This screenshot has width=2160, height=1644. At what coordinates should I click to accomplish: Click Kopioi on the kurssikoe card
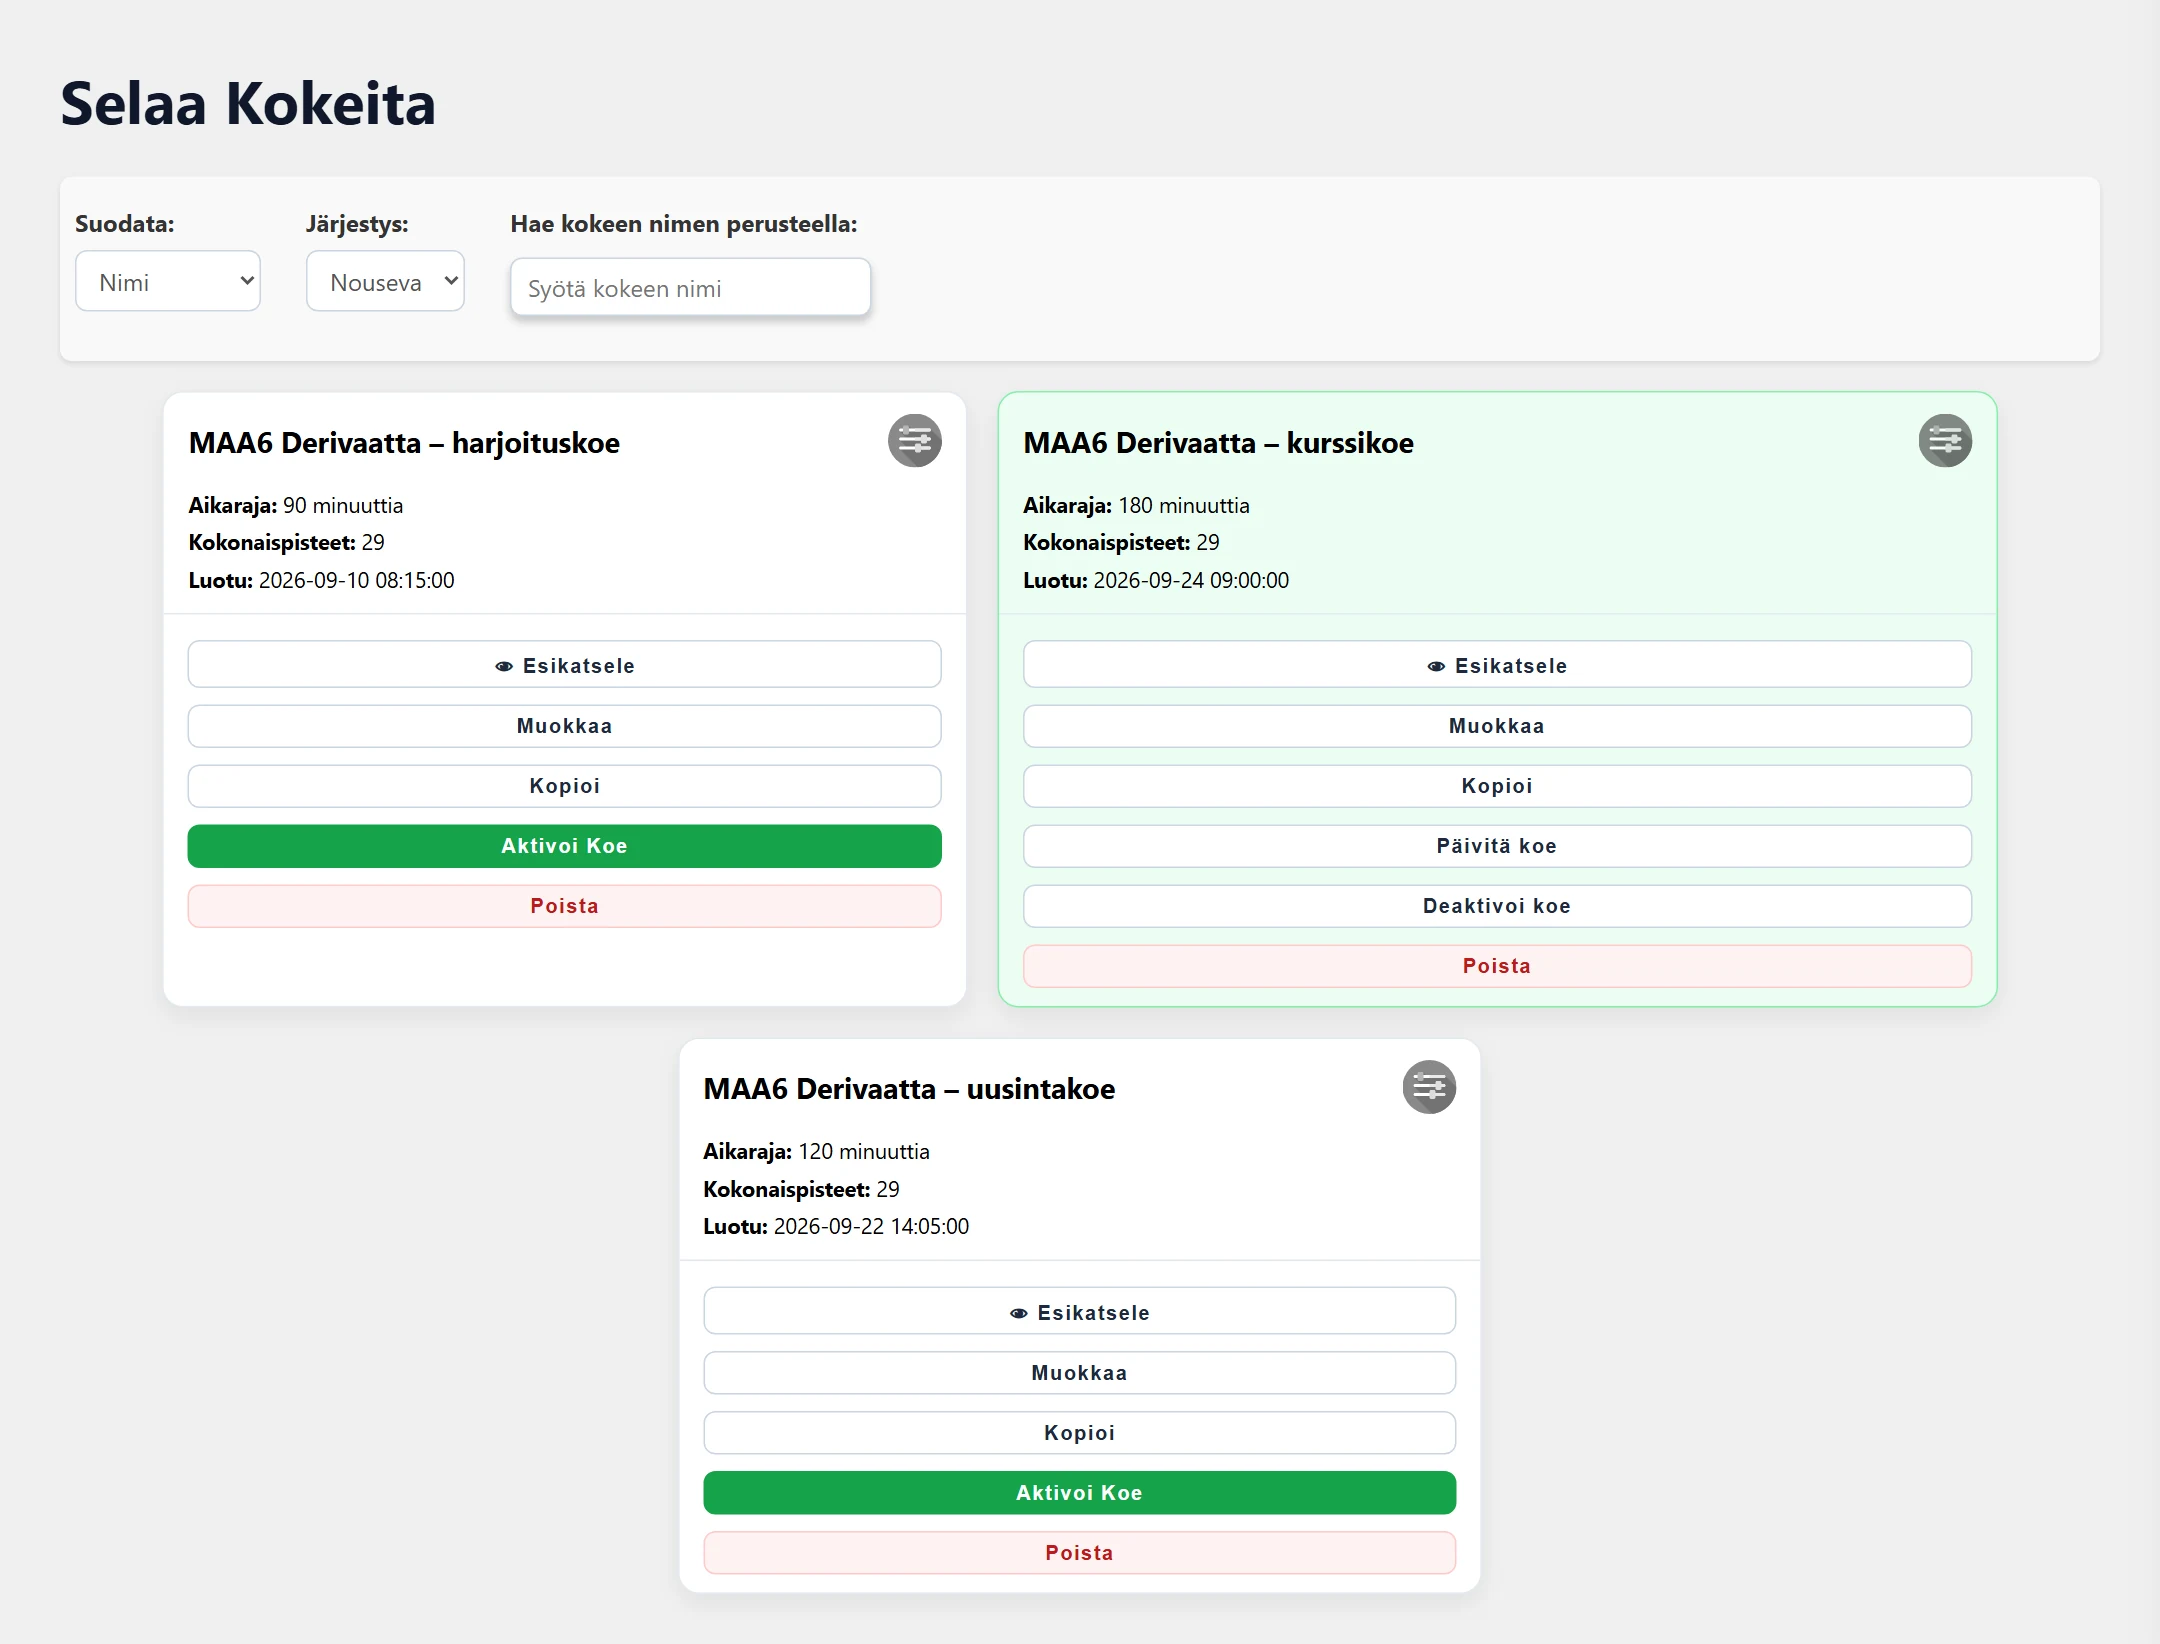pyautogui.click(x=1497, y=786)
